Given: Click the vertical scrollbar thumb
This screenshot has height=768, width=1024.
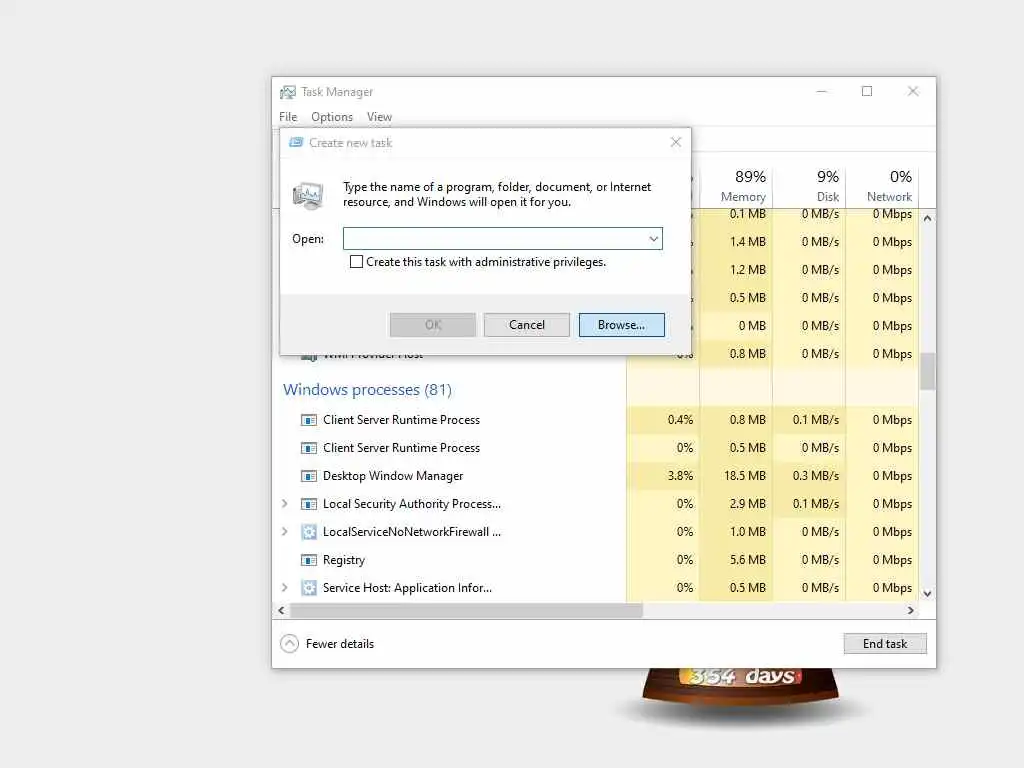Looking at the screenshot, I should (927, 371).
